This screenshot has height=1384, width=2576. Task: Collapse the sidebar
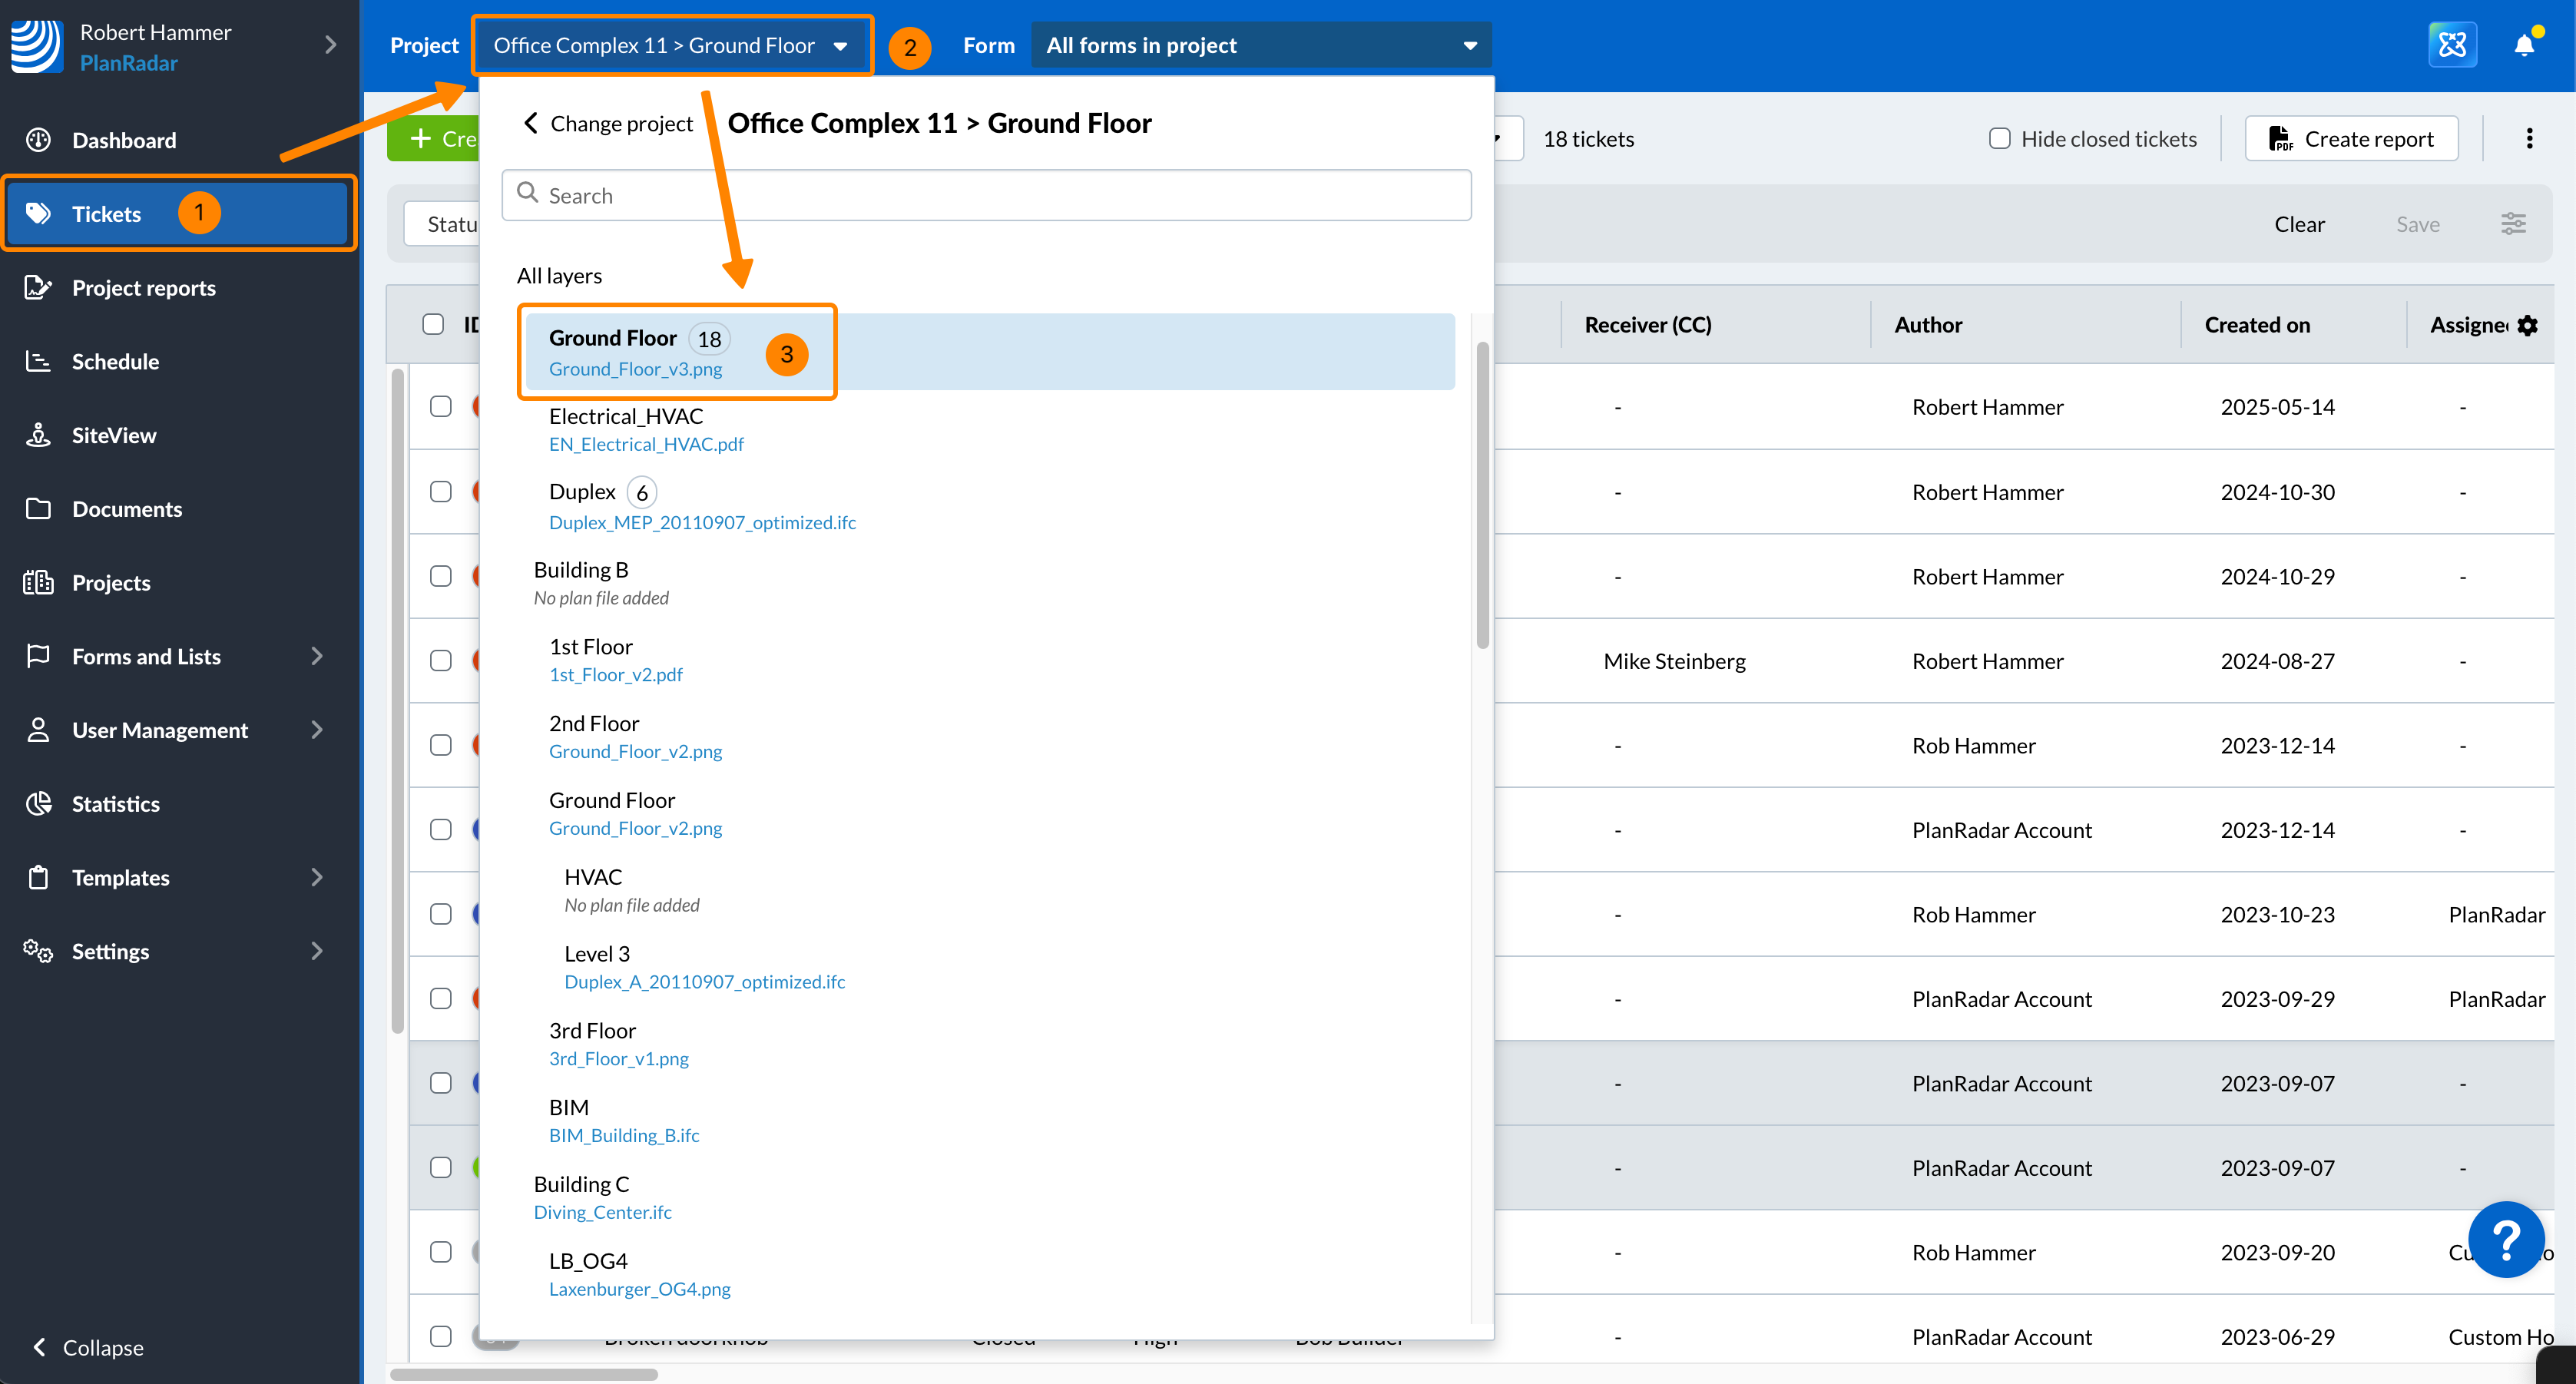(89, 1347)
